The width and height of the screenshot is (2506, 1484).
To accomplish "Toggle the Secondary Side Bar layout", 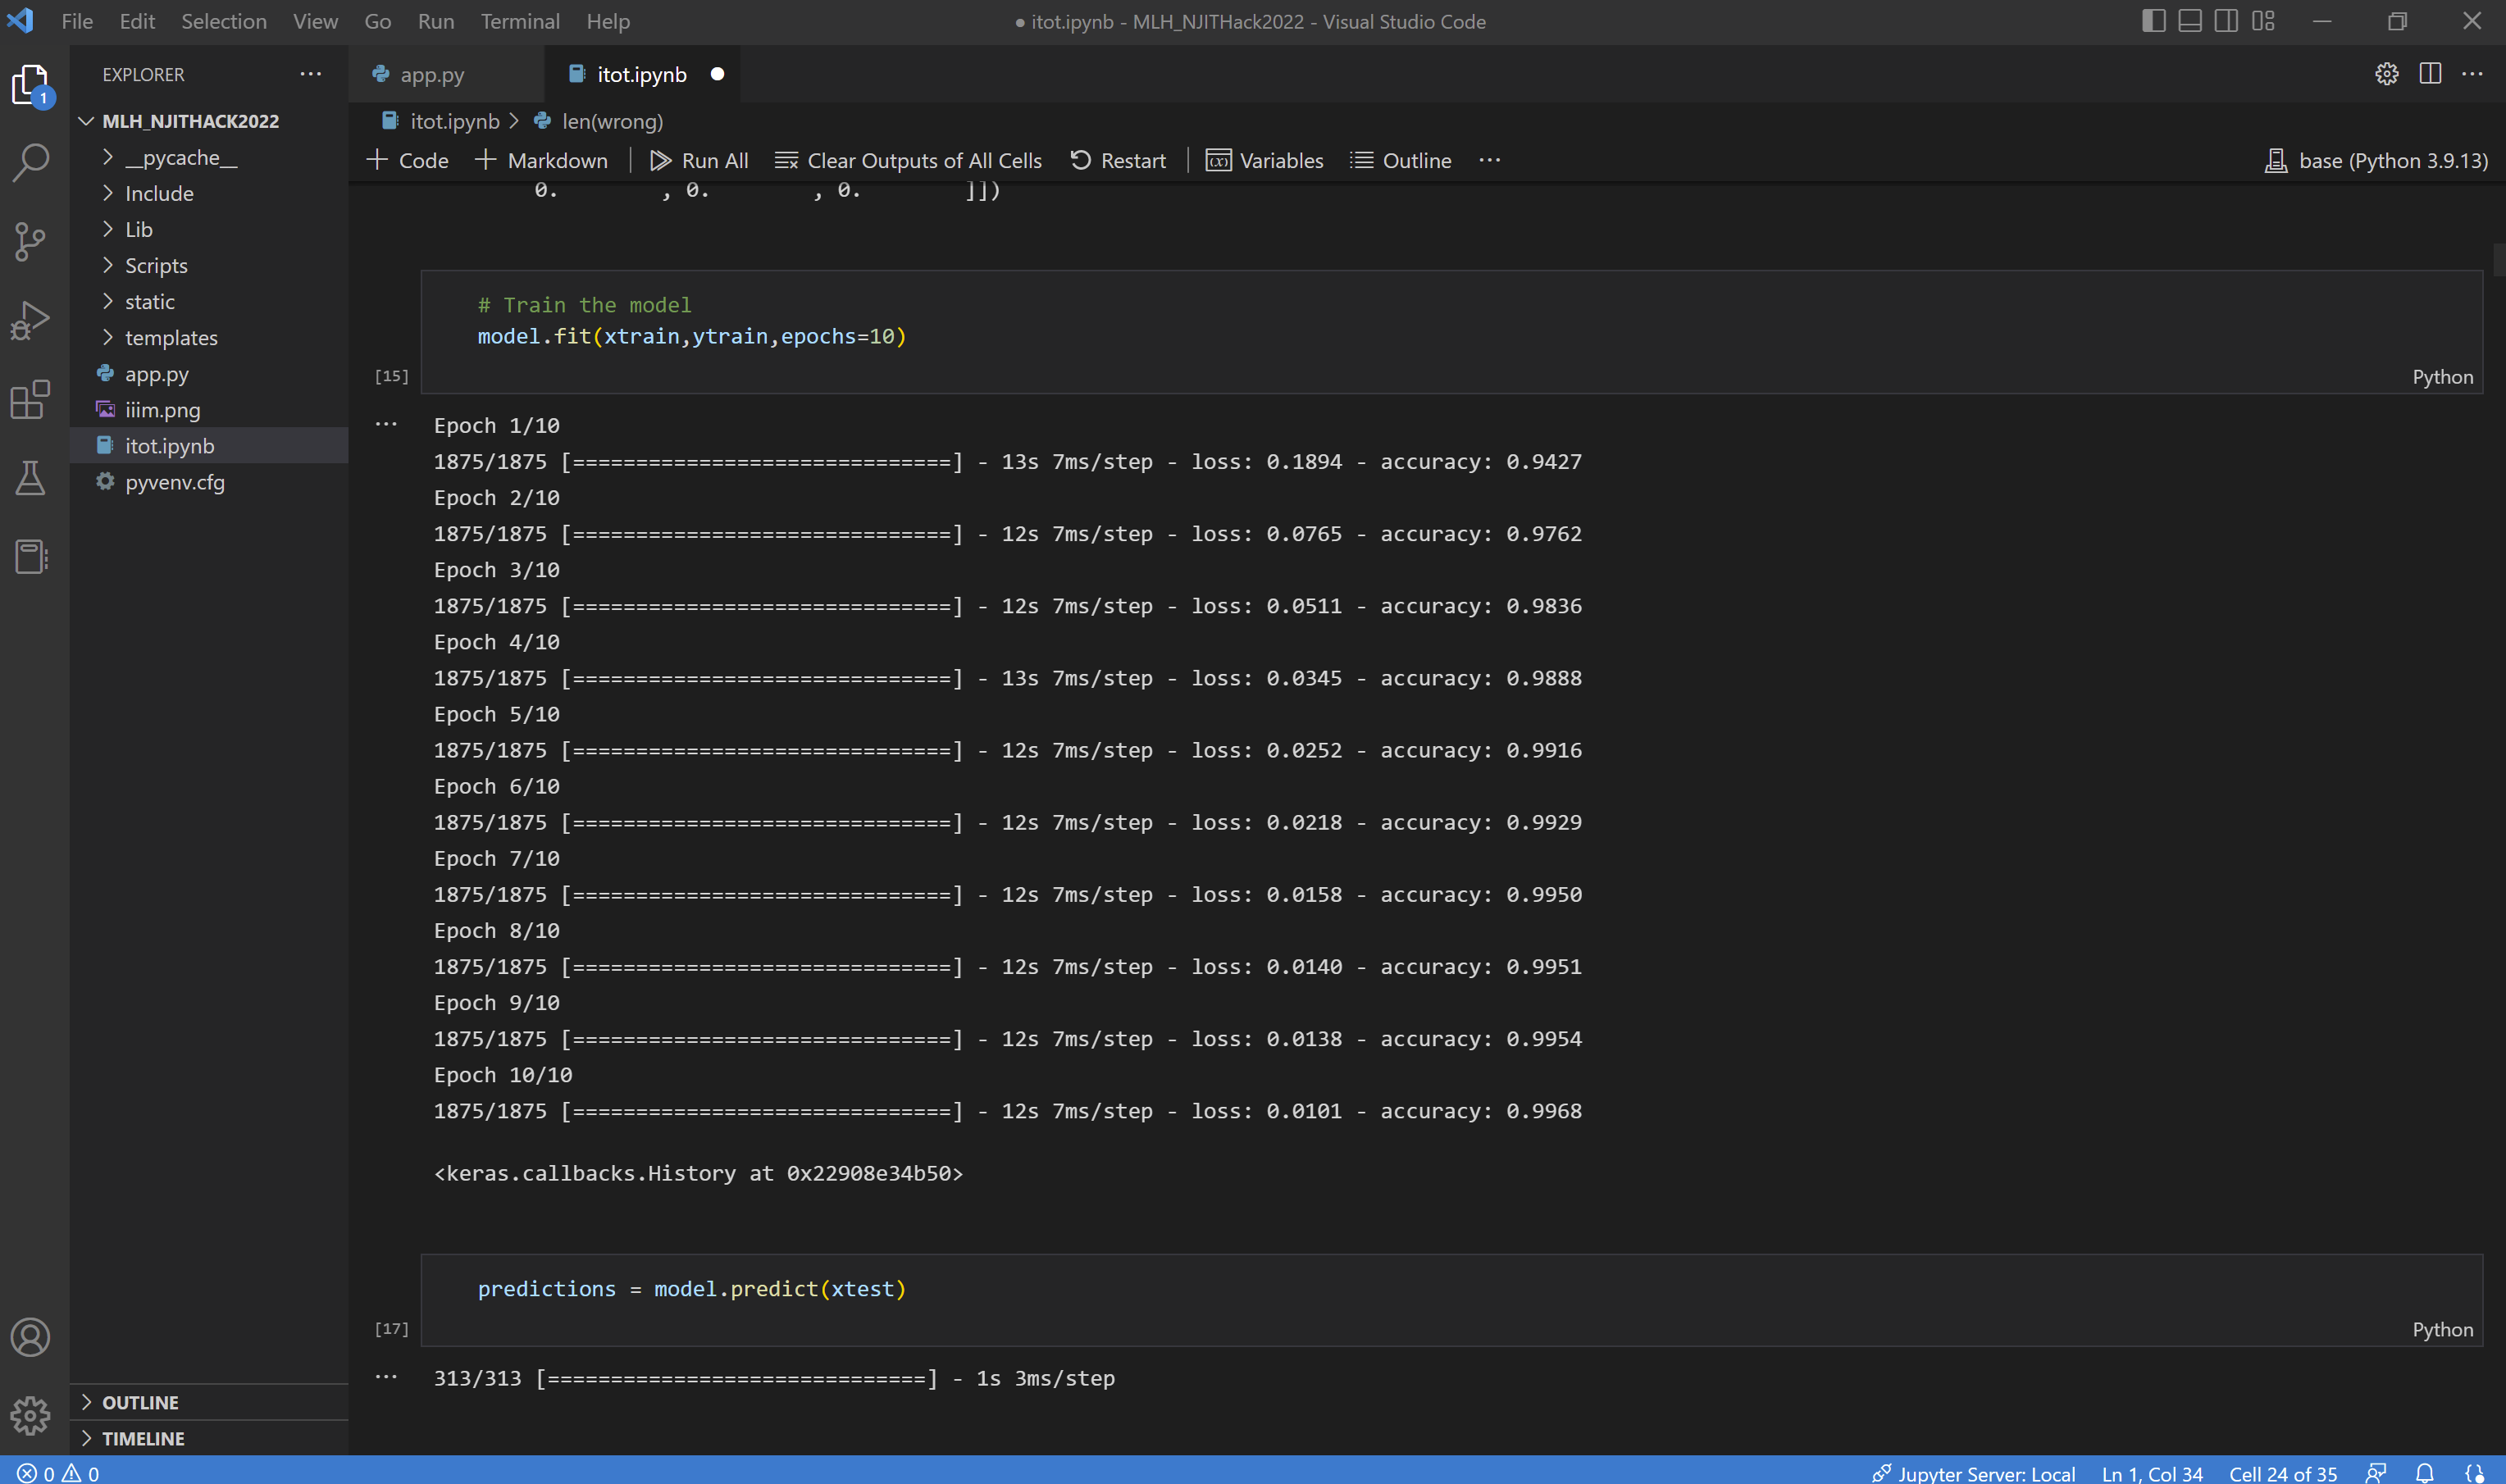I will [x=2226, y=21].
